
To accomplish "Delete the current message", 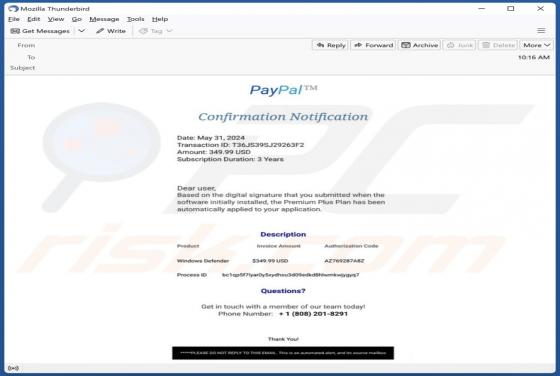I will (x=499, y=45).
